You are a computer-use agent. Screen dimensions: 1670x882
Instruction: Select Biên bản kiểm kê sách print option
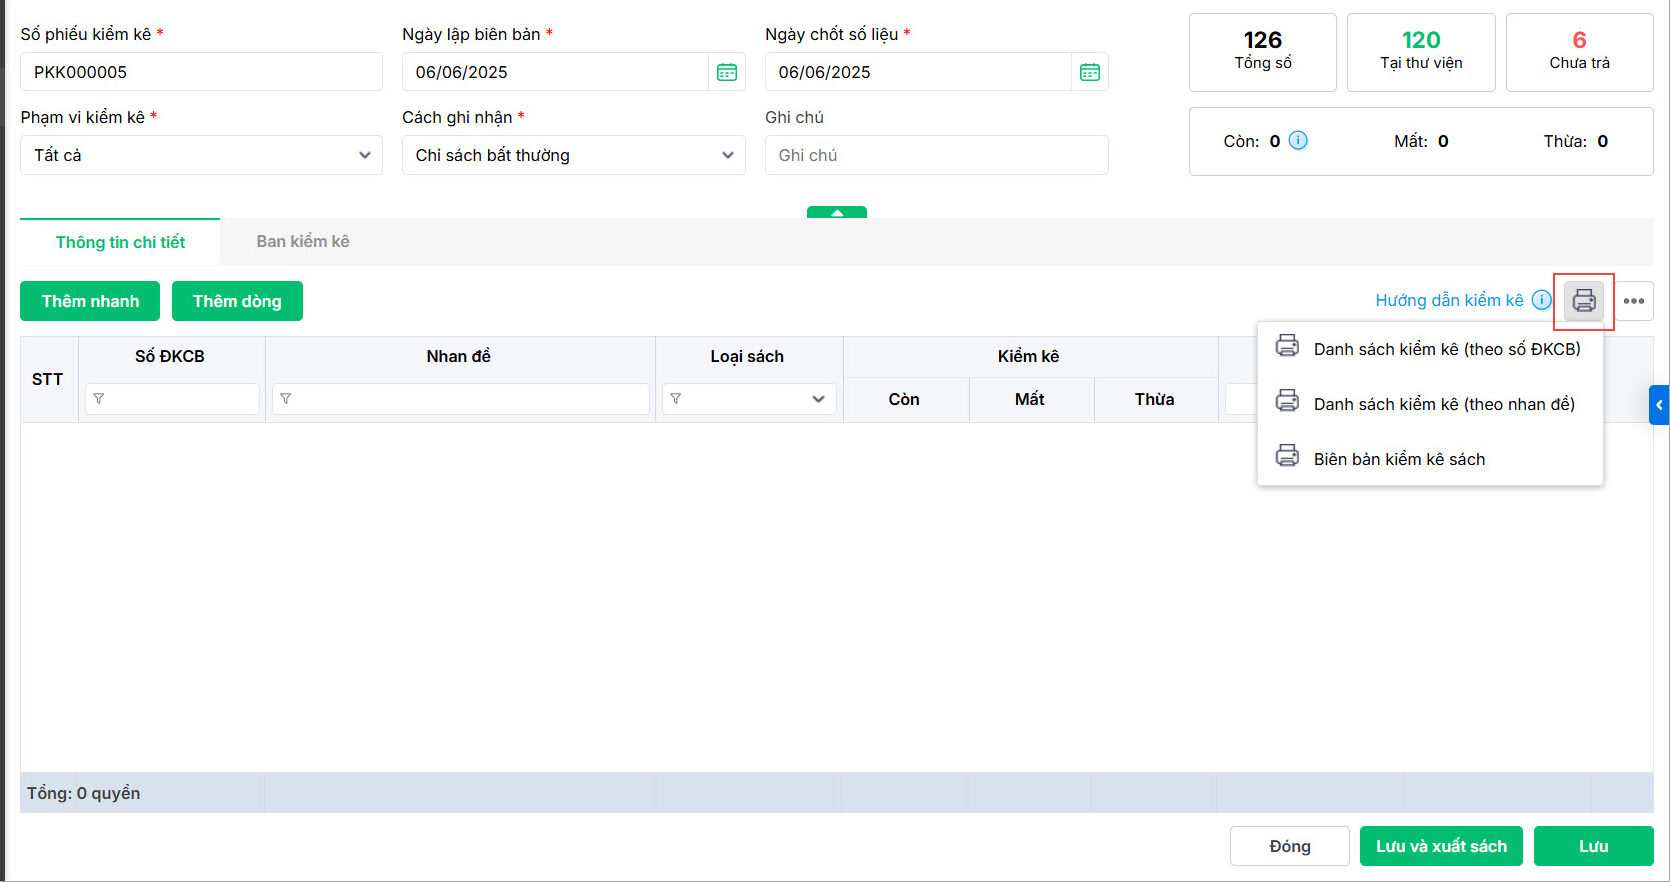[1399, 459]
